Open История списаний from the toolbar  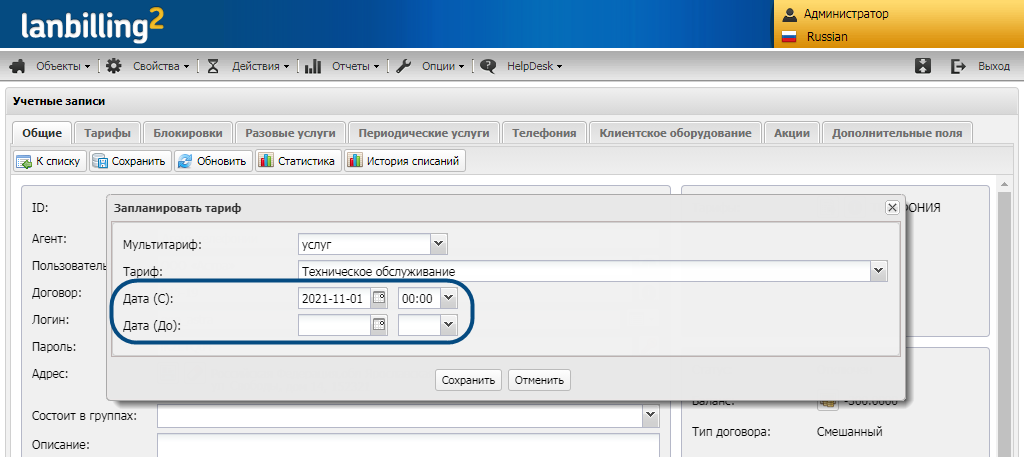click(405, 161)
